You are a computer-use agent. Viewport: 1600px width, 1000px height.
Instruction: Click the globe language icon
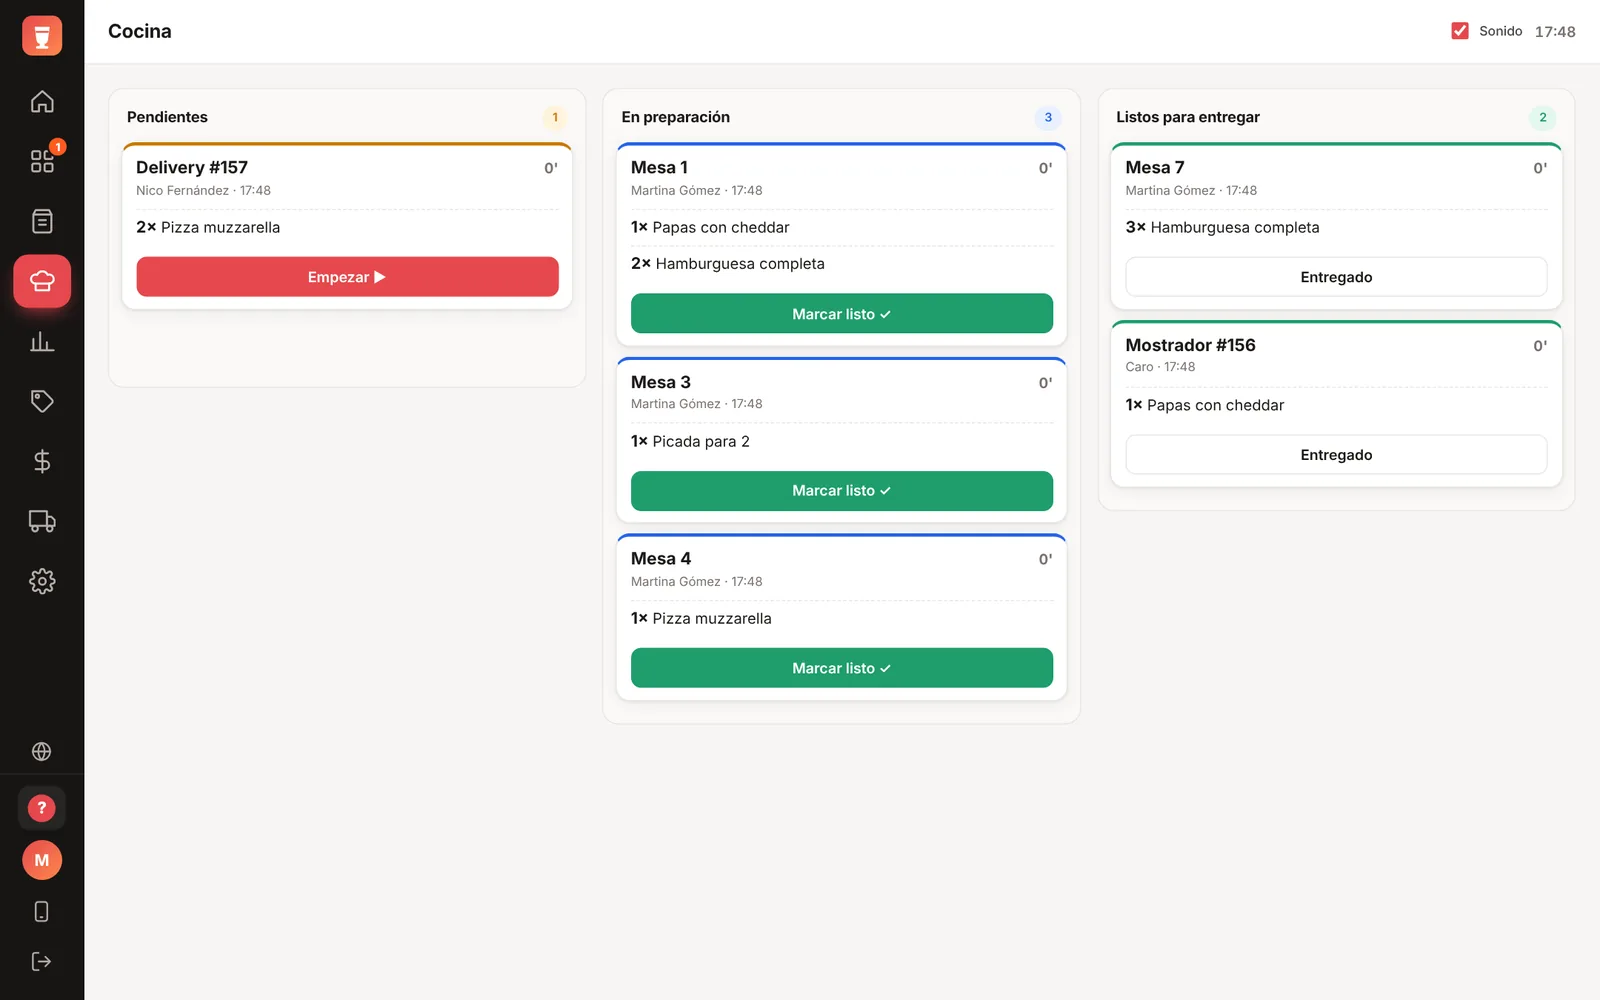tap(42, 751)
